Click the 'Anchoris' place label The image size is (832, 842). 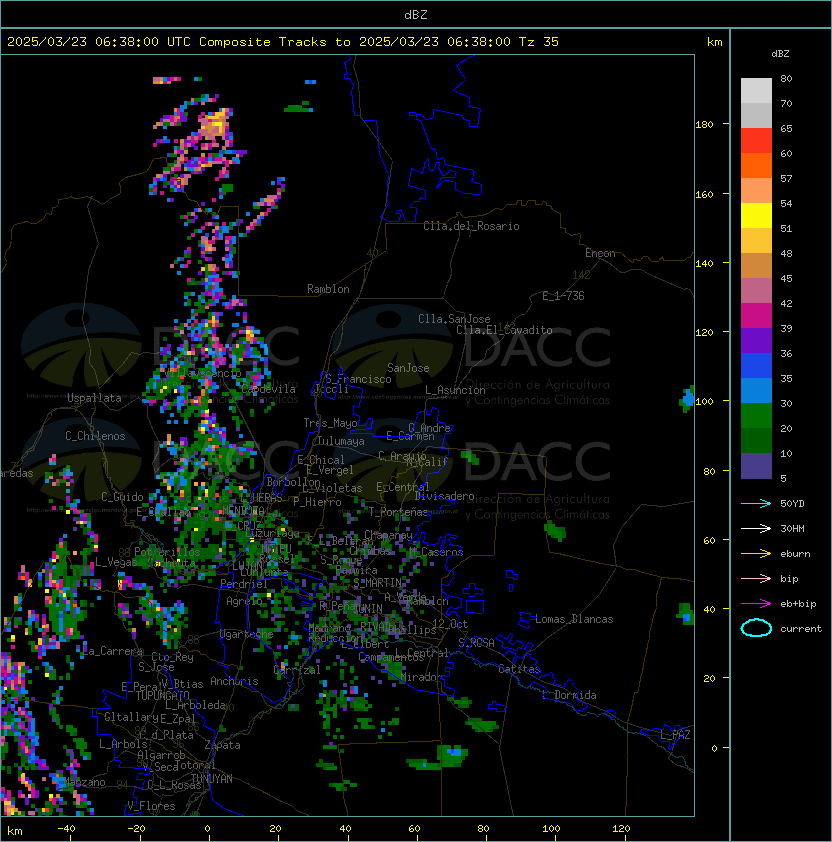pyautogui.click(x=234, y=681)
